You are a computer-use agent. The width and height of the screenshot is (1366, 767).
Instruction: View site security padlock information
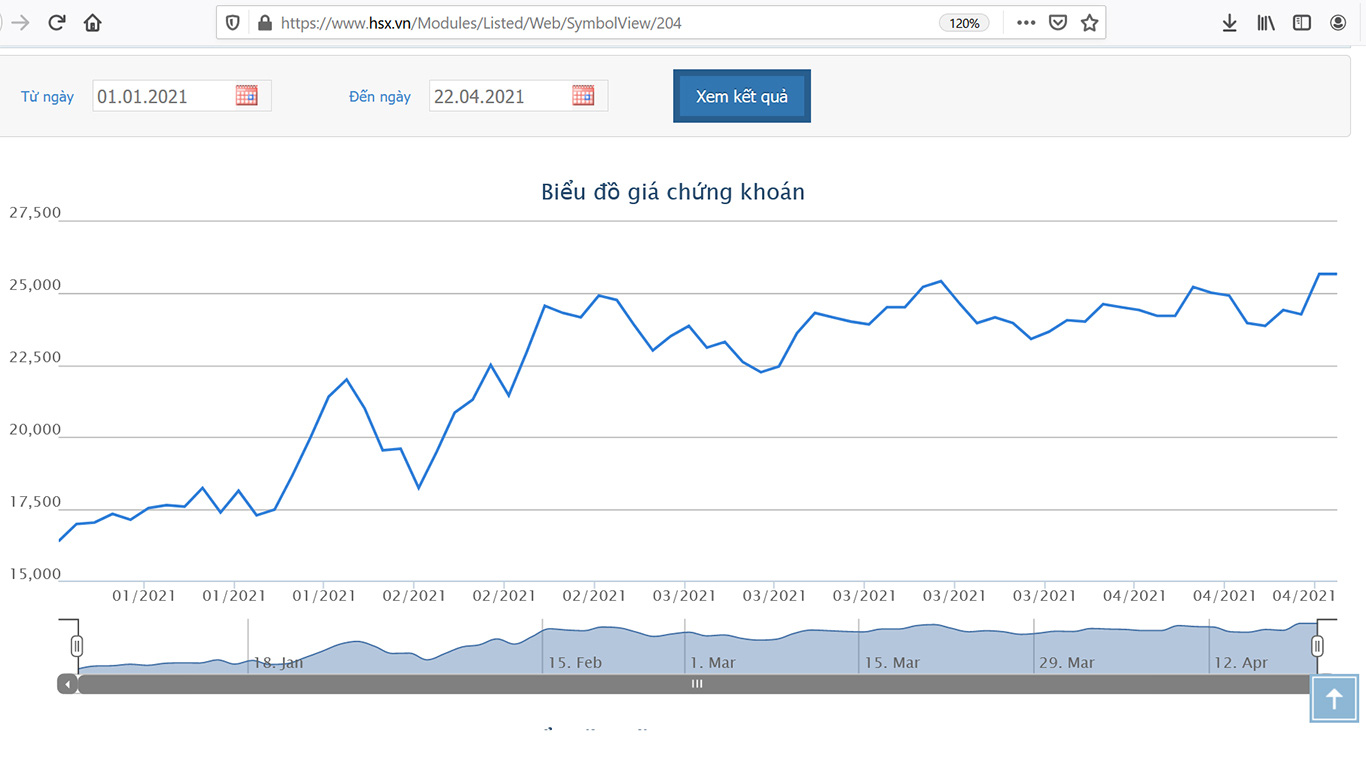tap(264, 22)
